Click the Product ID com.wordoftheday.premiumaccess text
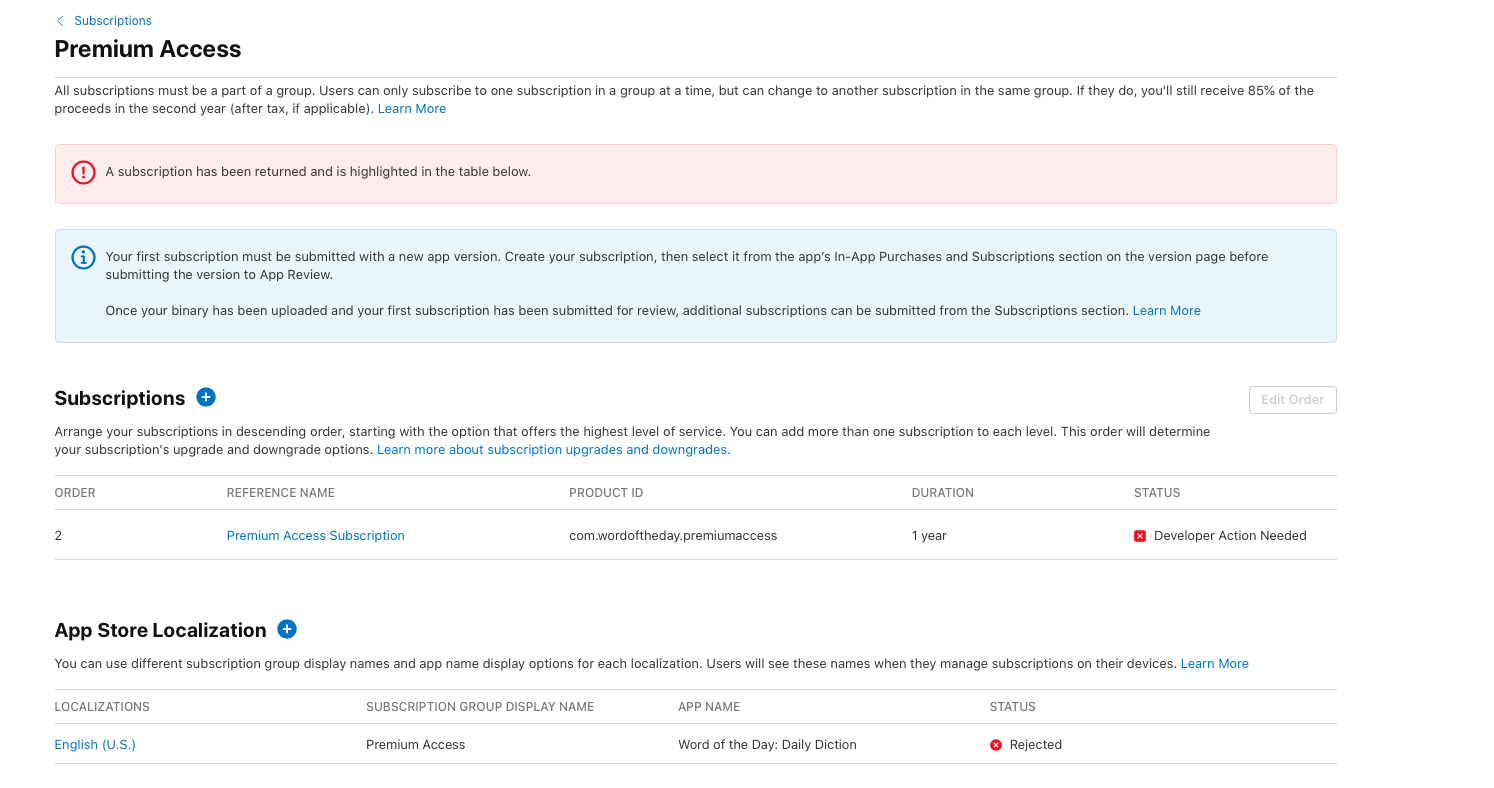1494x788 pixels. 672,536
